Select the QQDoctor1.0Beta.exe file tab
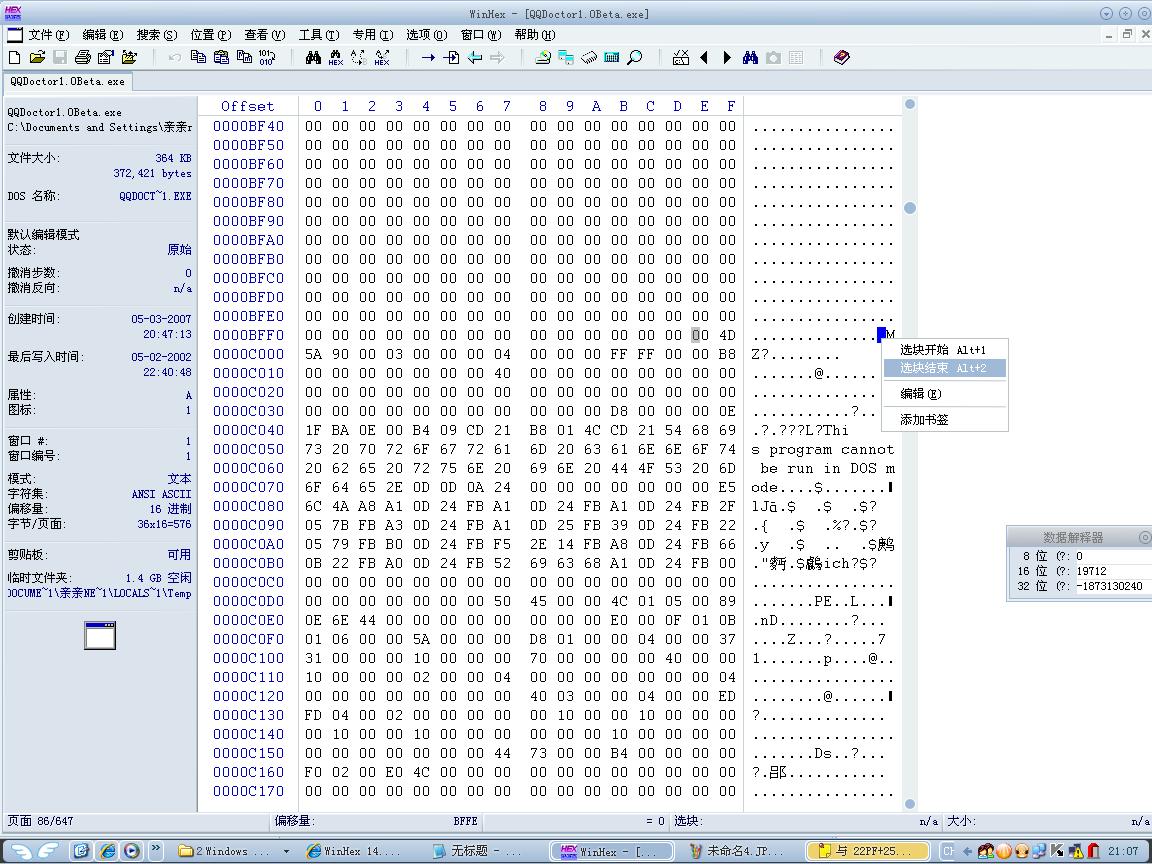The width and height of the screenshot is (1152, 864). pyautogui.click(x=68, y=82)
